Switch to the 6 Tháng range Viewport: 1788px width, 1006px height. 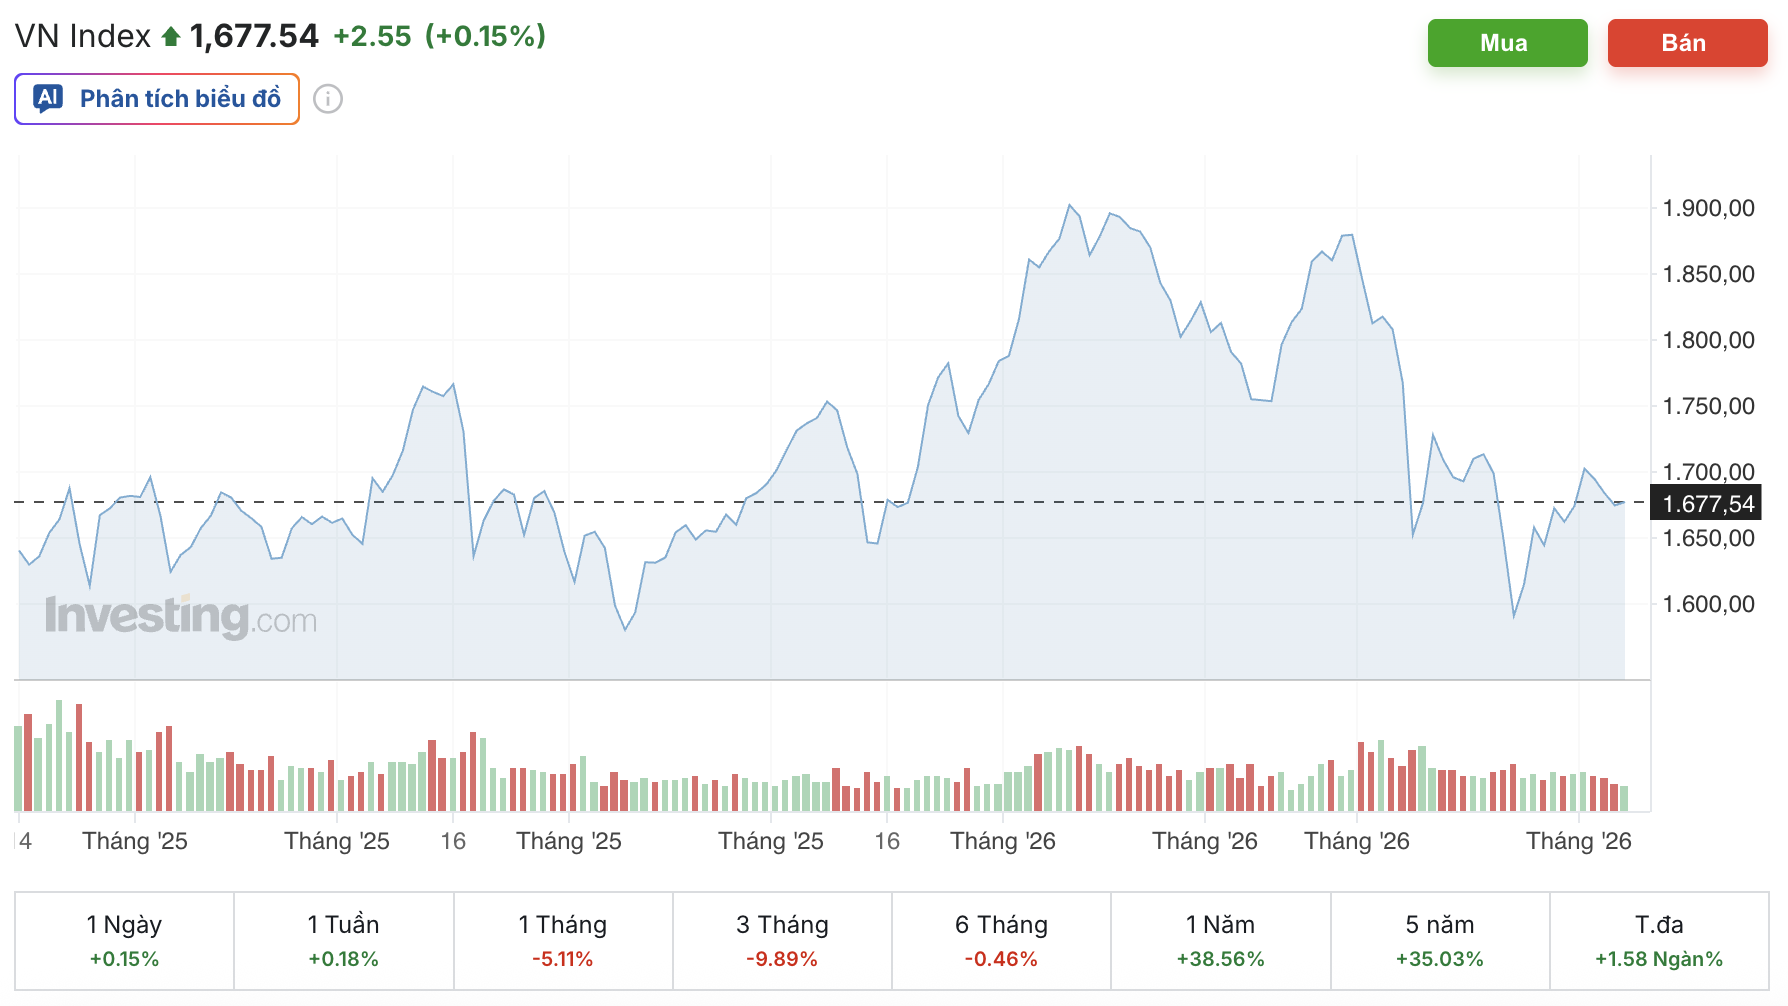pos(1001,940)
